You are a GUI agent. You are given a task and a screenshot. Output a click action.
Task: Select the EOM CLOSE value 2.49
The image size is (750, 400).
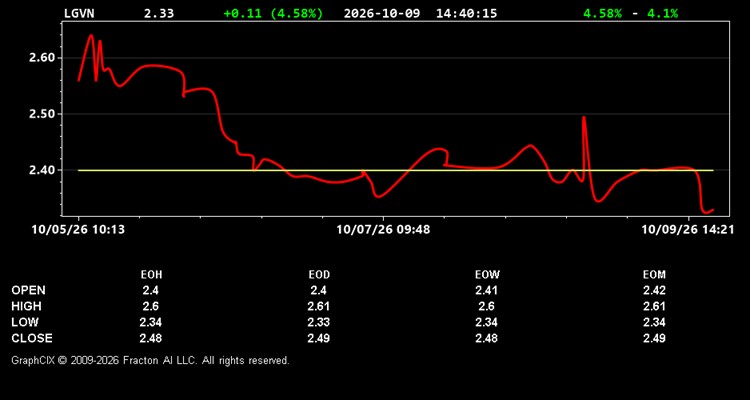(x=654, y=338)
